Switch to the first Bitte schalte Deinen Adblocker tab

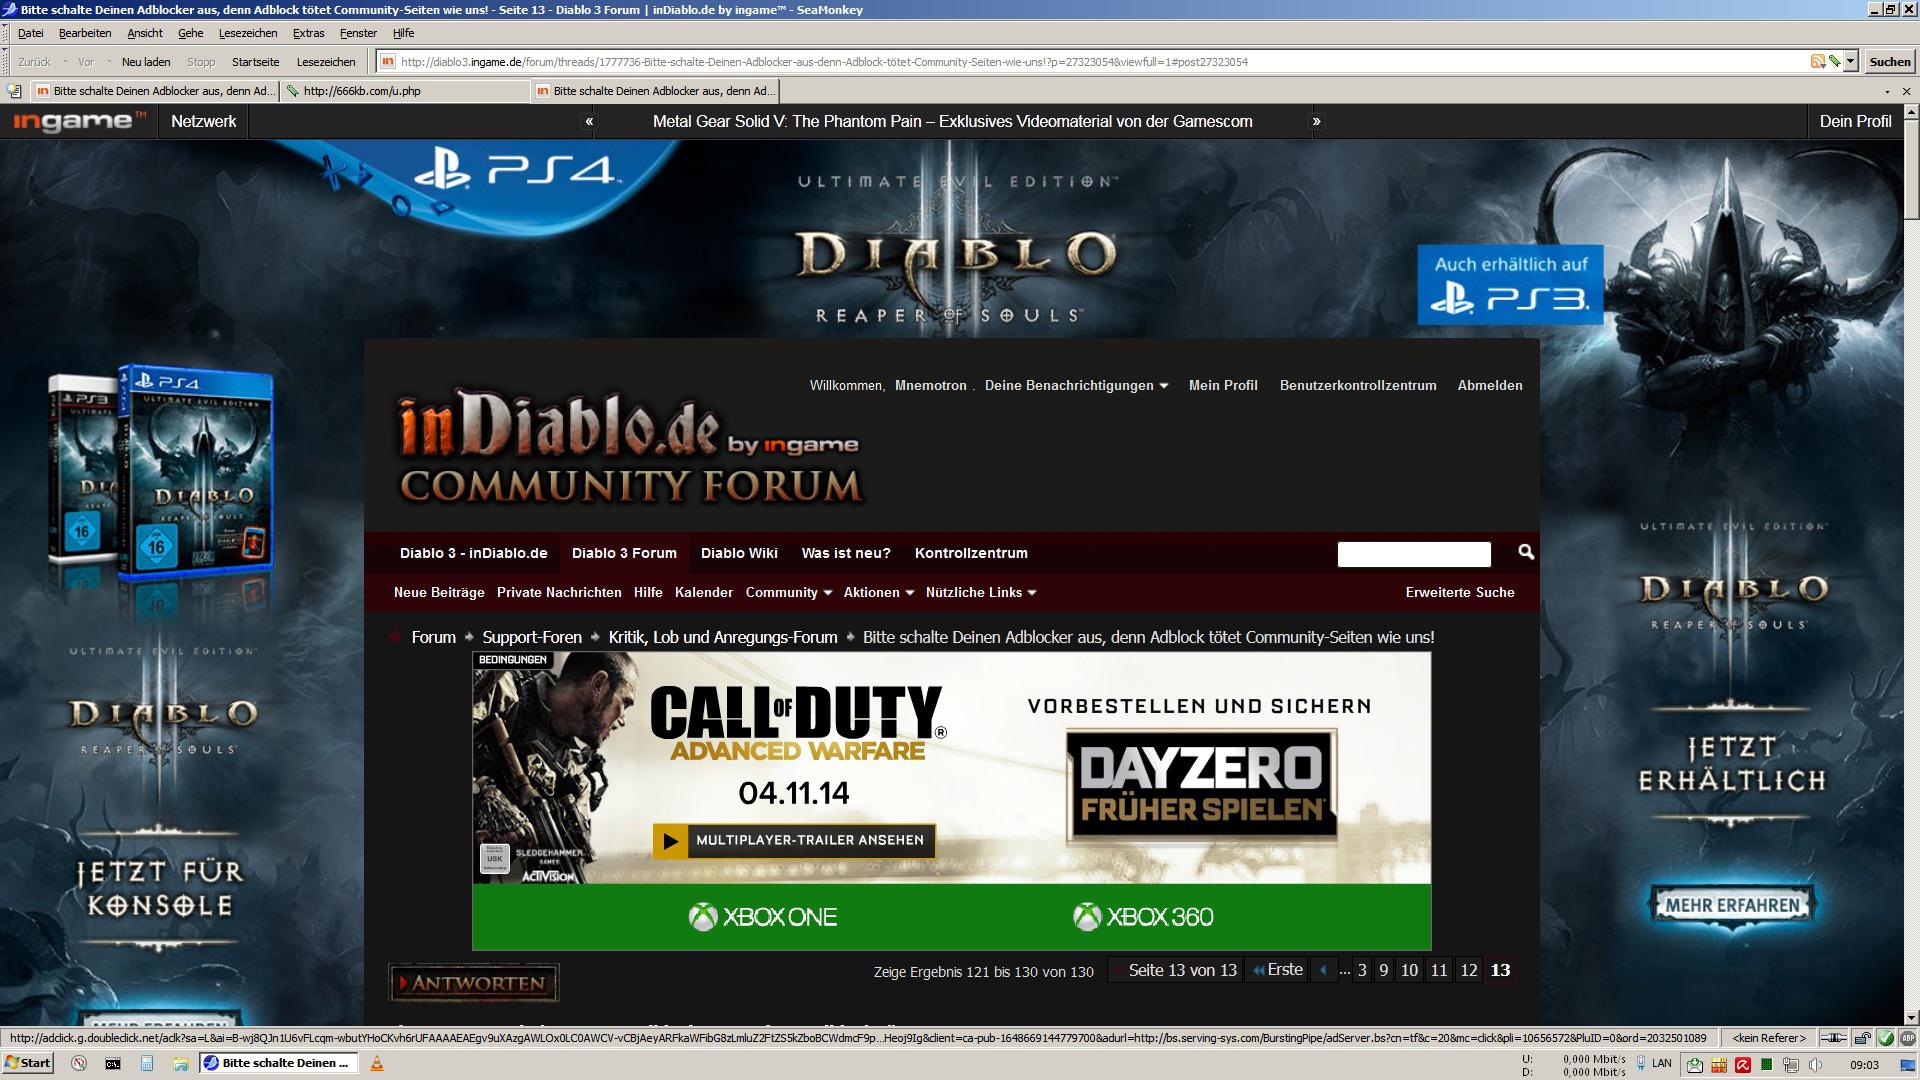point(155,91)
